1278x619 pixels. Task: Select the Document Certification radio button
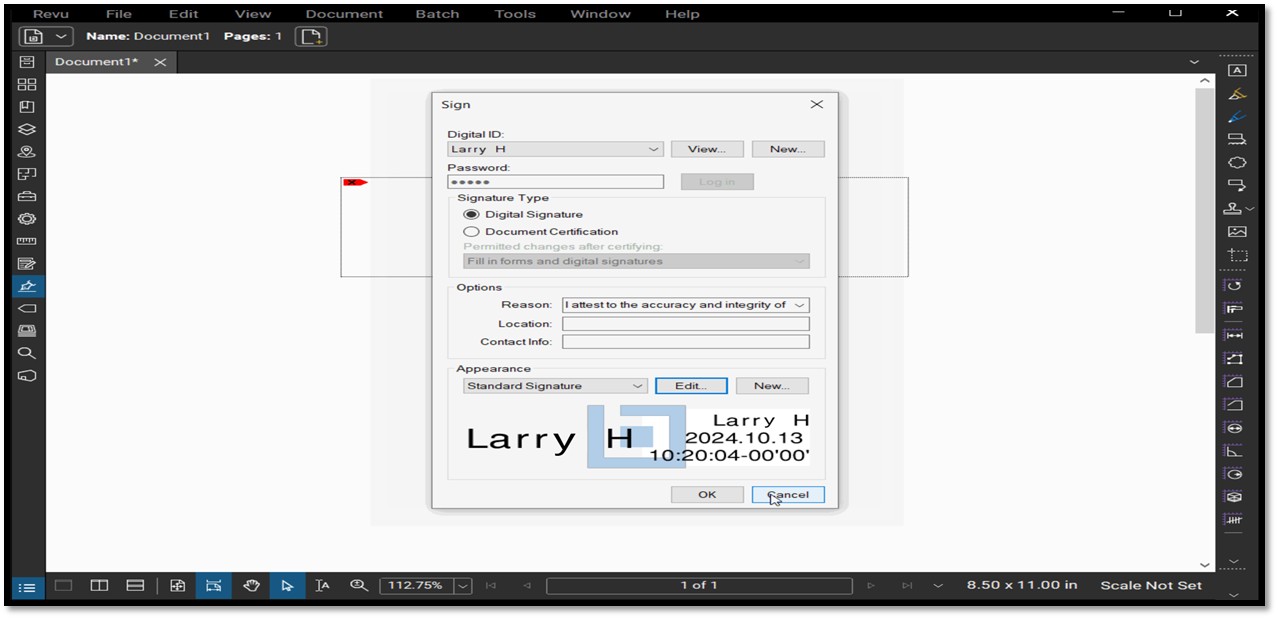[471, 231]
